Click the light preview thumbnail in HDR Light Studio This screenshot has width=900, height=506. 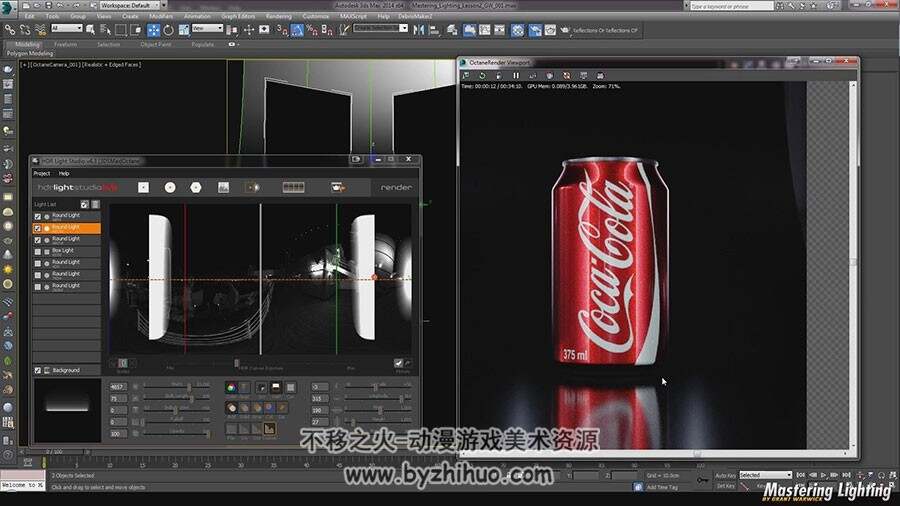coord(67,410)
